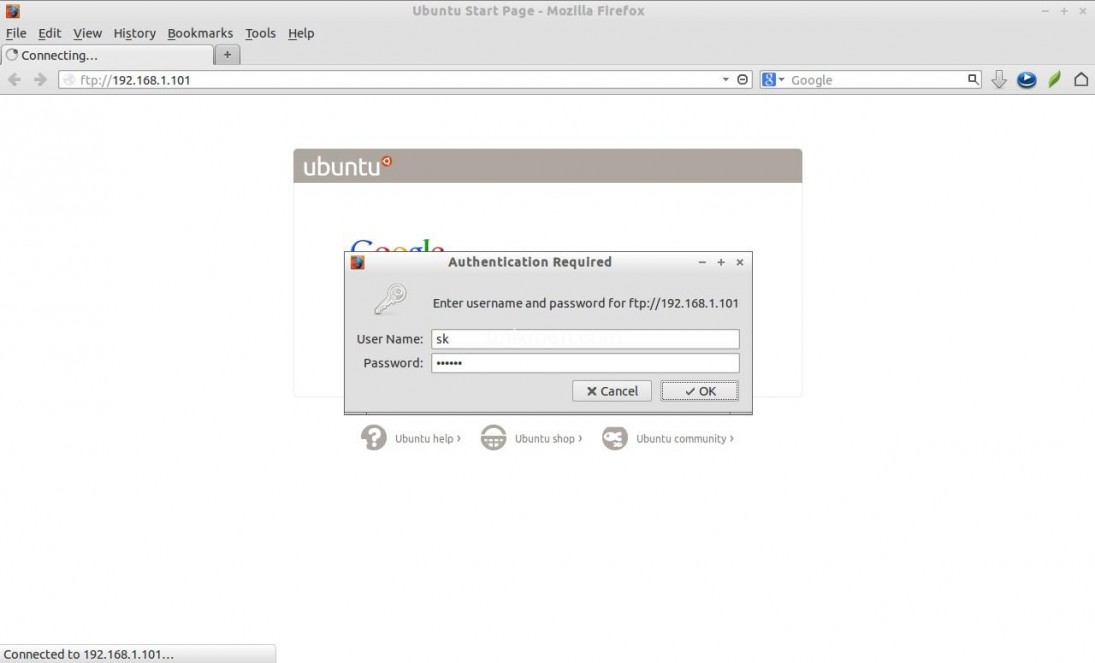Screen dimensions: 1095x663
Task: Open the Ubuntu help link
Action: click(x=428, y=439)
